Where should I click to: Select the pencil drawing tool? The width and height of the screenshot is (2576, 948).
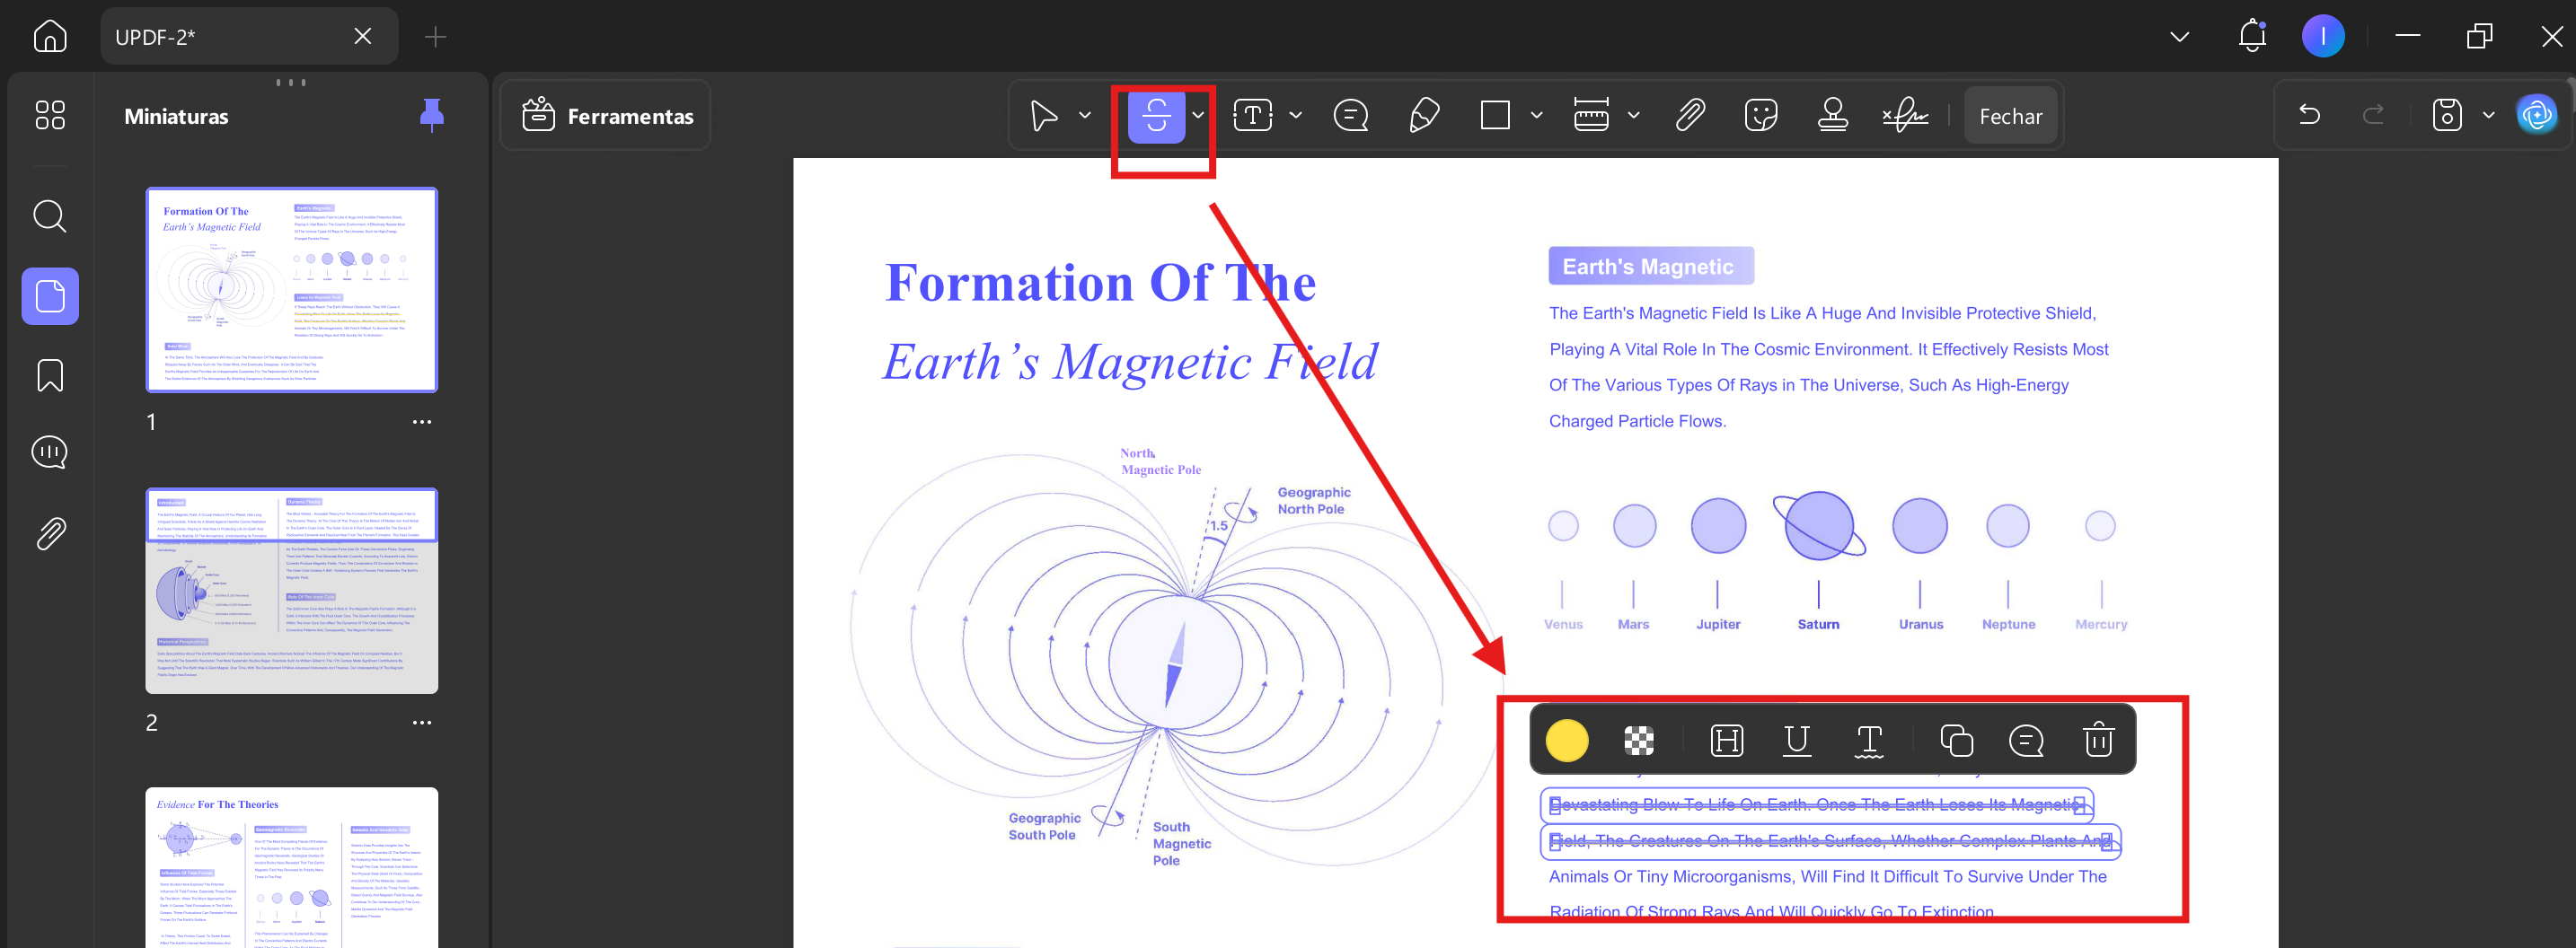1424,116
